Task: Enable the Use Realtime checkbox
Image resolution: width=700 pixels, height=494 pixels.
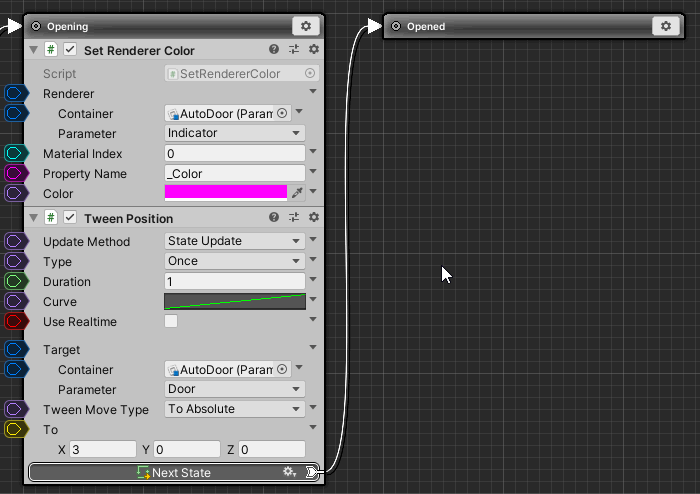Action: 171,321
